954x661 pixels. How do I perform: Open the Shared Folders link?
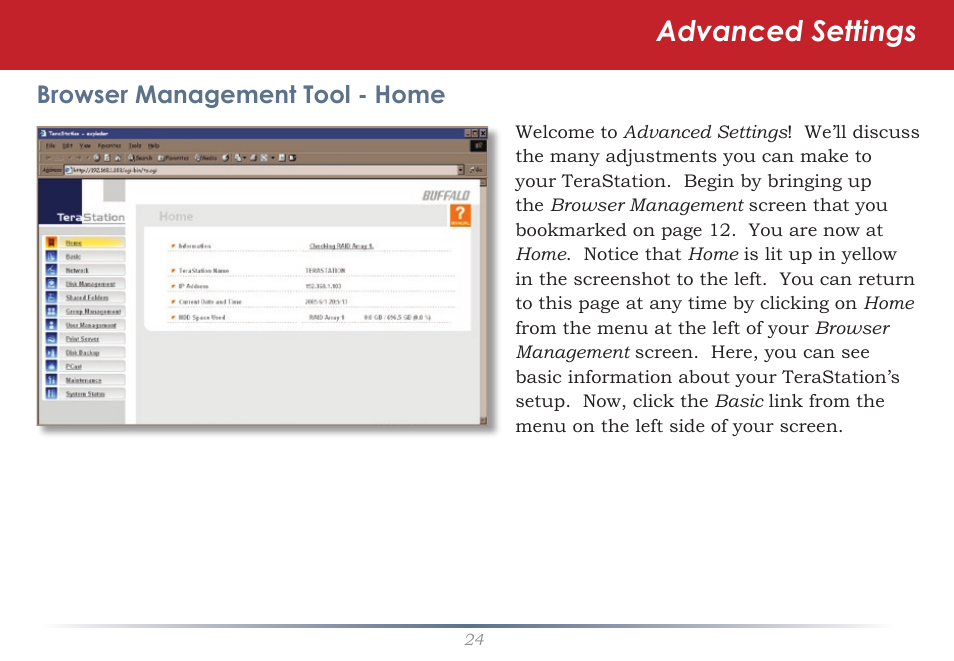(x=87, y=298)
